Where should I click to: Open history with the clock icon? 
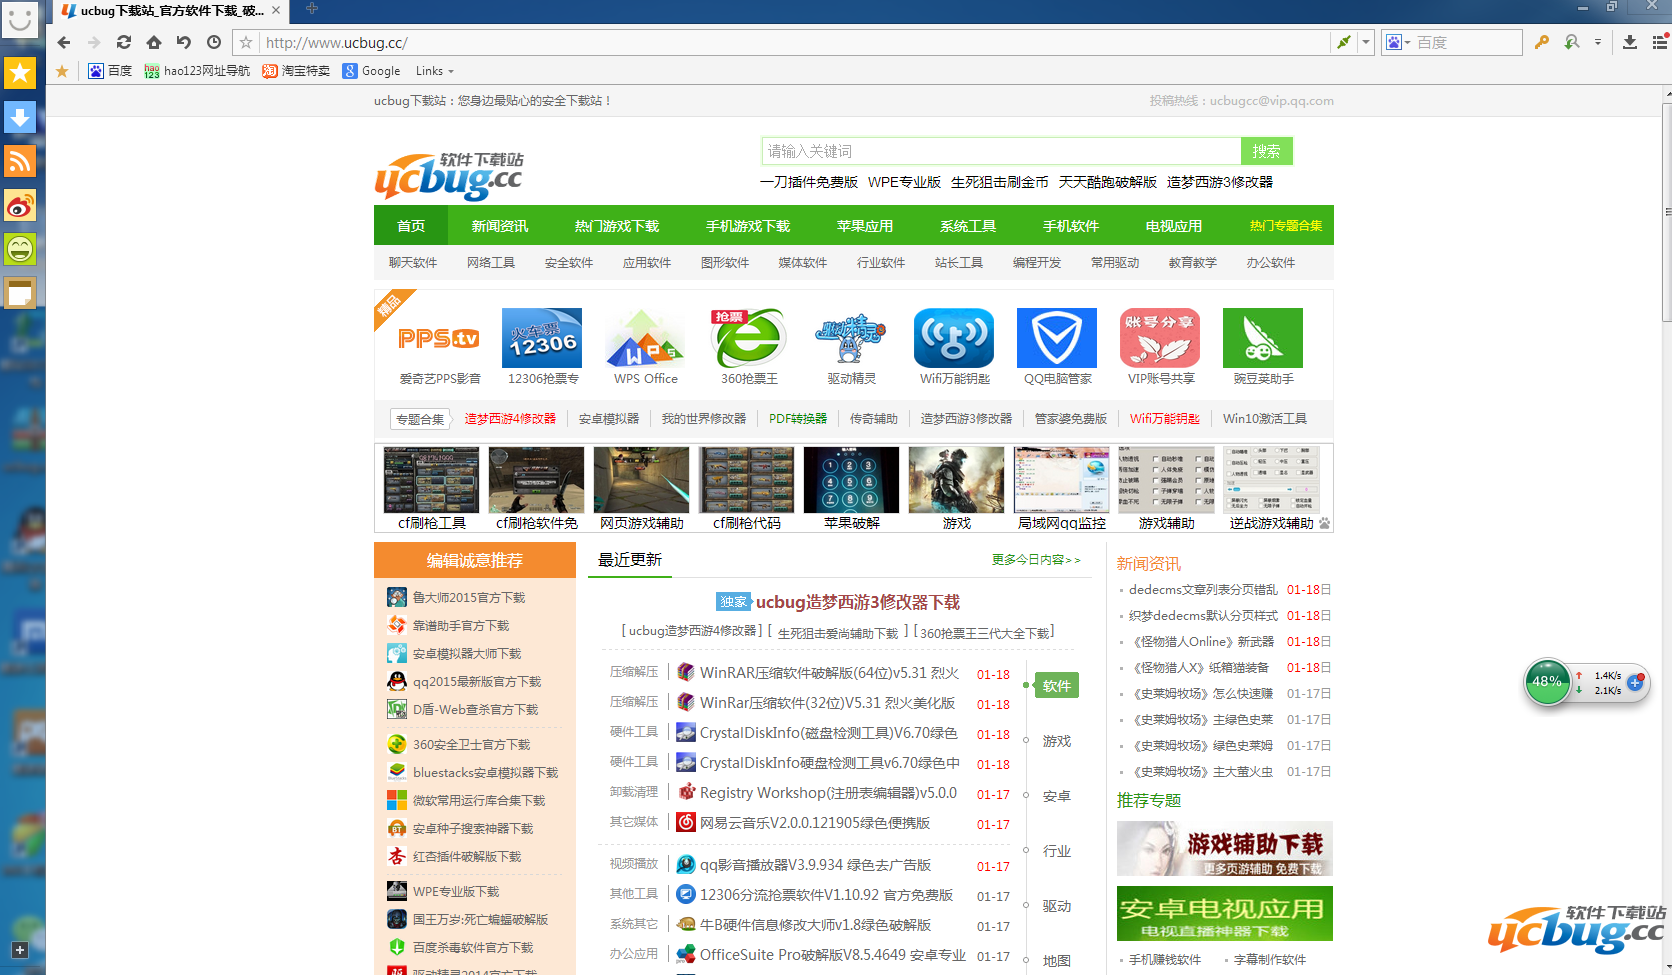click(x=214, y=42)
